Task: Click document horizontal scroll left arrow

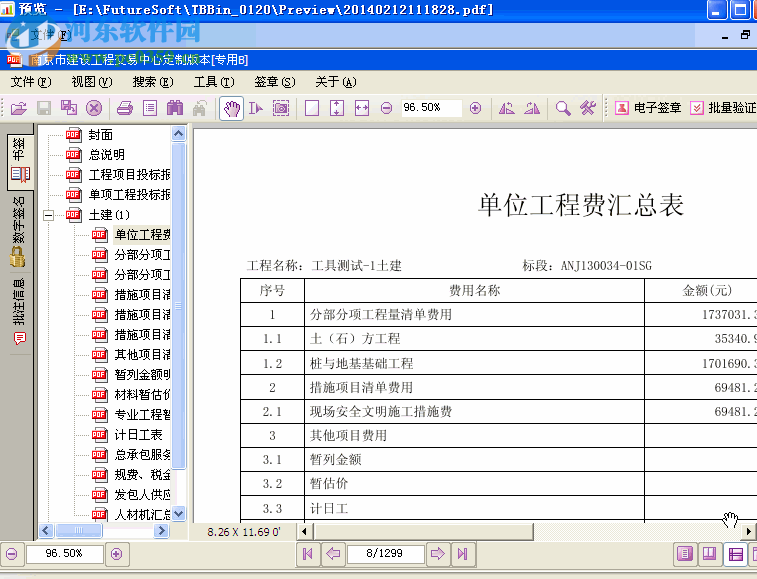Action: coord(304,532)
